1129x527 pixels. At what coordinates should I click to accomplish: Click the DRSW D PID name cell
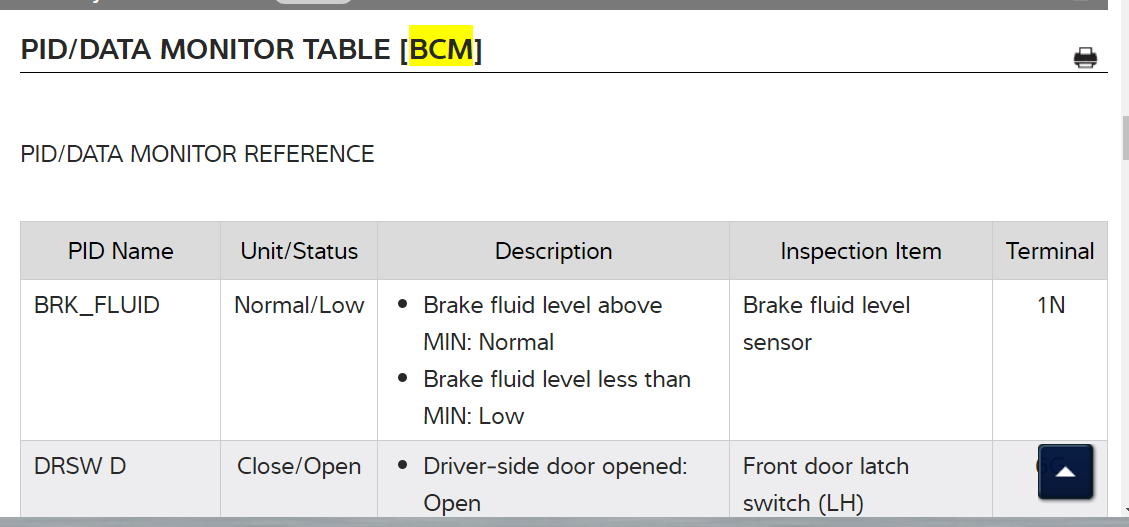tap(80, 466)
